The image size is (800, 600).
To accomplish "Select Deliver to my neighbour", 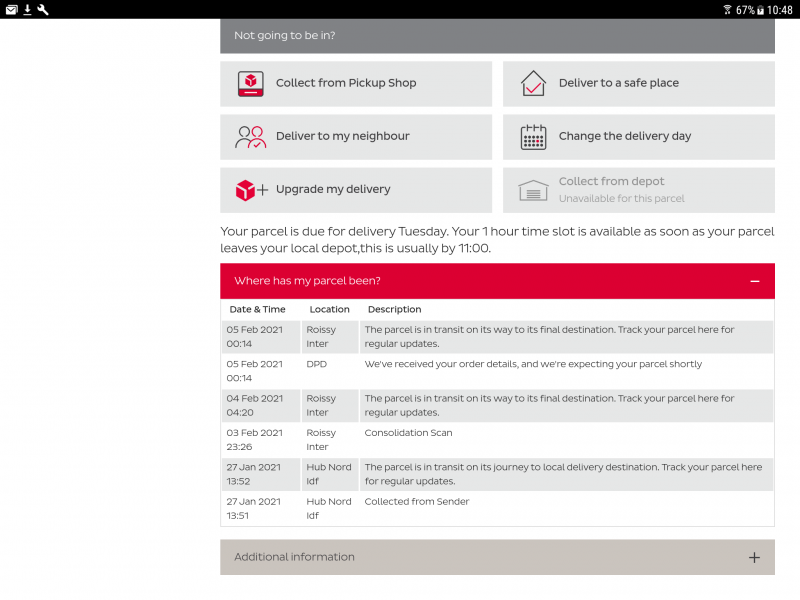I will 342,136.
